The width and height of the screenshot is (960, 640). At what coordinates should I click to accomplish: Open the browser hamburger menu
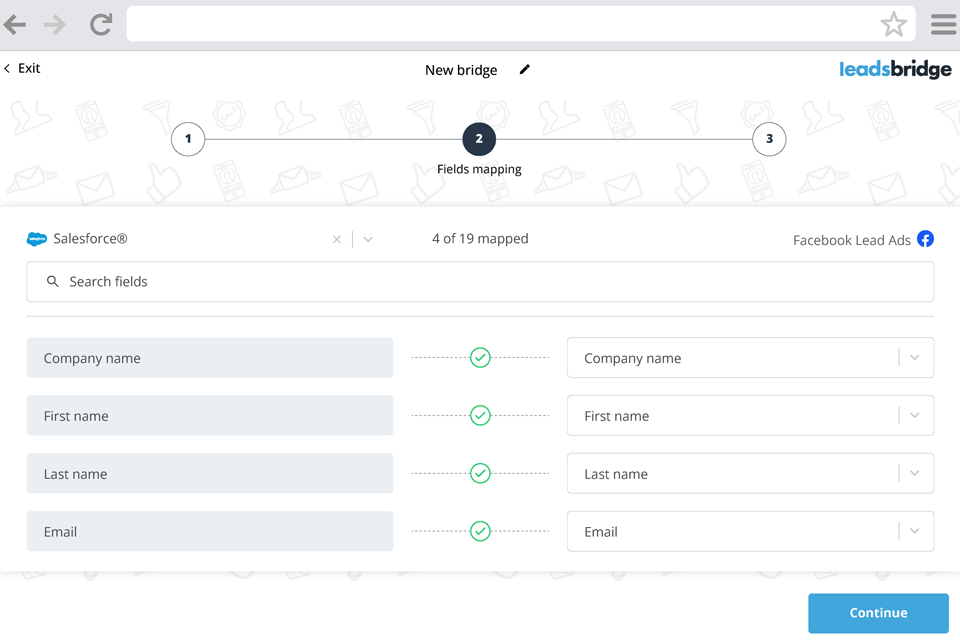coord(943,25)
